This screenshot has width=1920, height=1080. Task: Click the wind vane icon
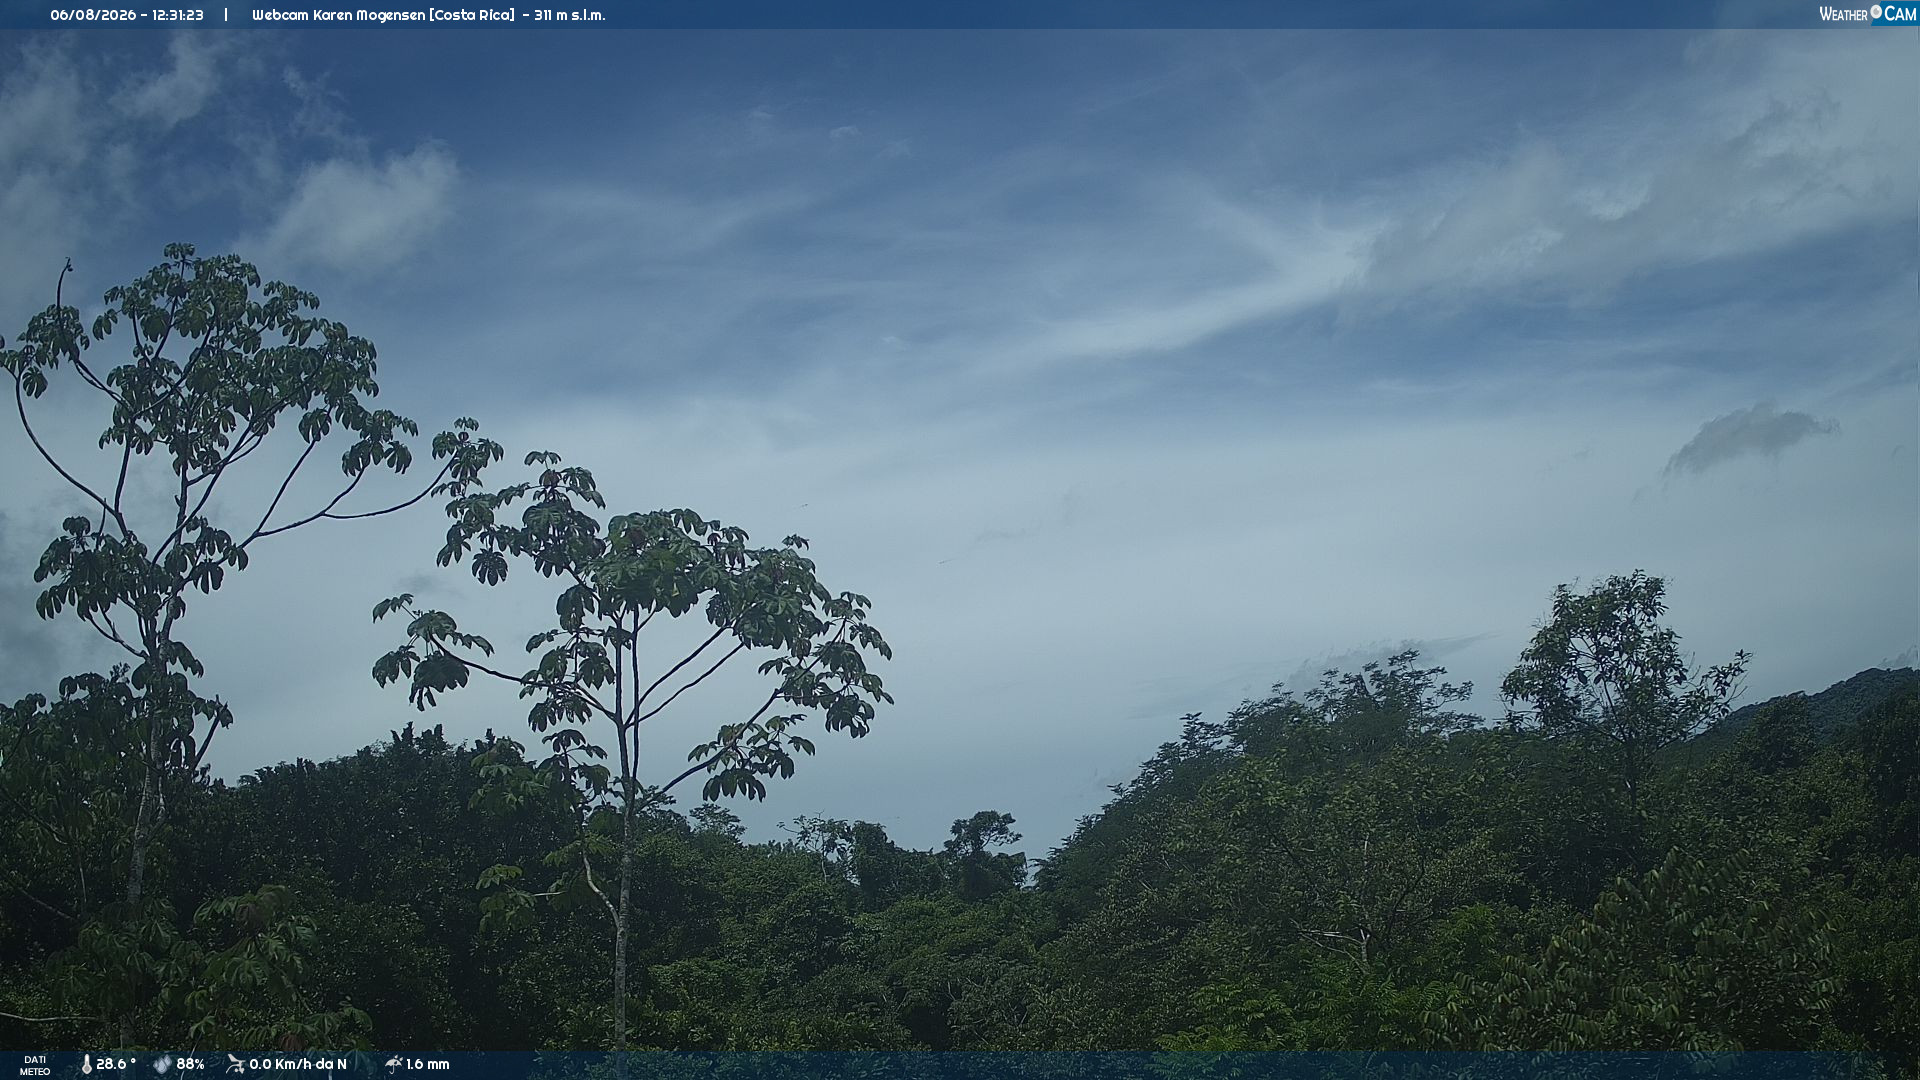[235, 1064]
